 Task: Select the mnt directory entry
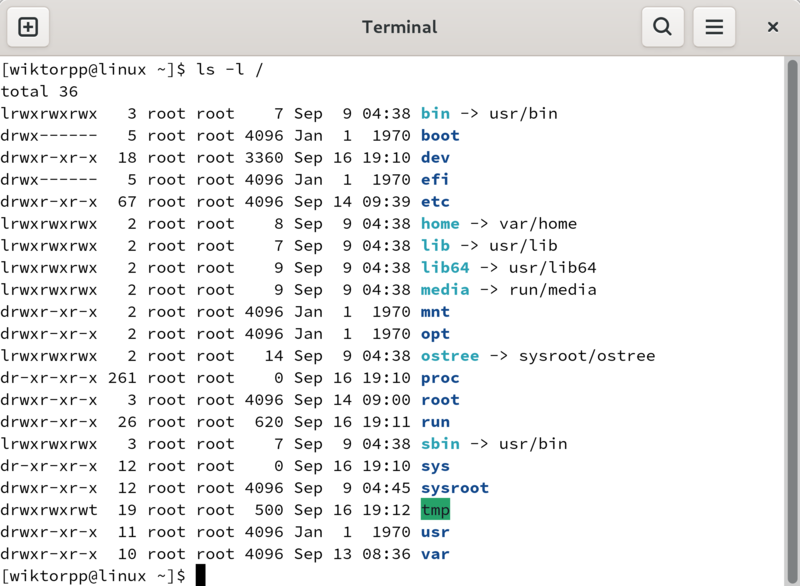(435, 311)
